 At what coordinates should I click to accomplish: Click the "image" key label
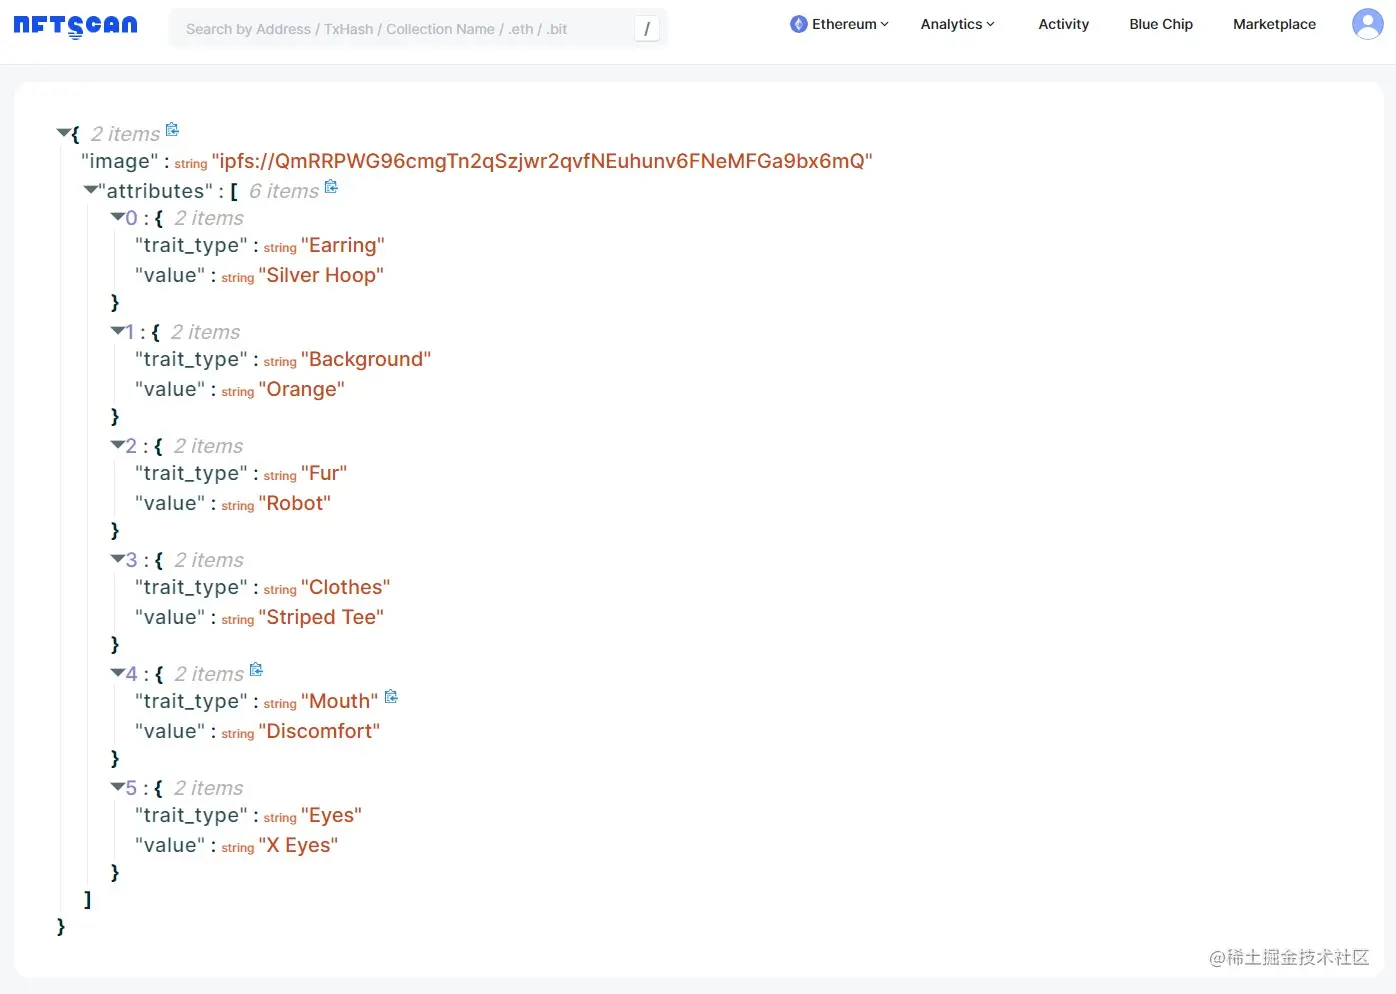pos(120,161)
